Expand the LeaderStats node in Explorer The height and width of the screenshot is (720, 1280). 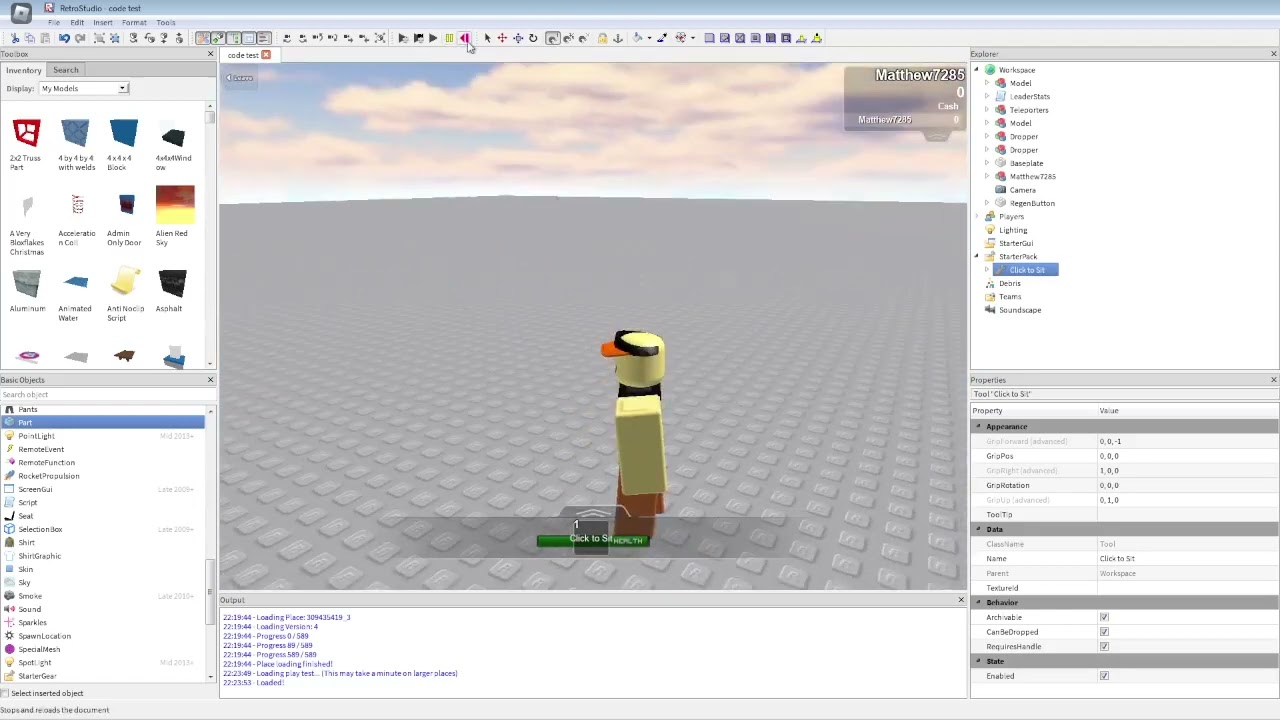tap(987, 97)
